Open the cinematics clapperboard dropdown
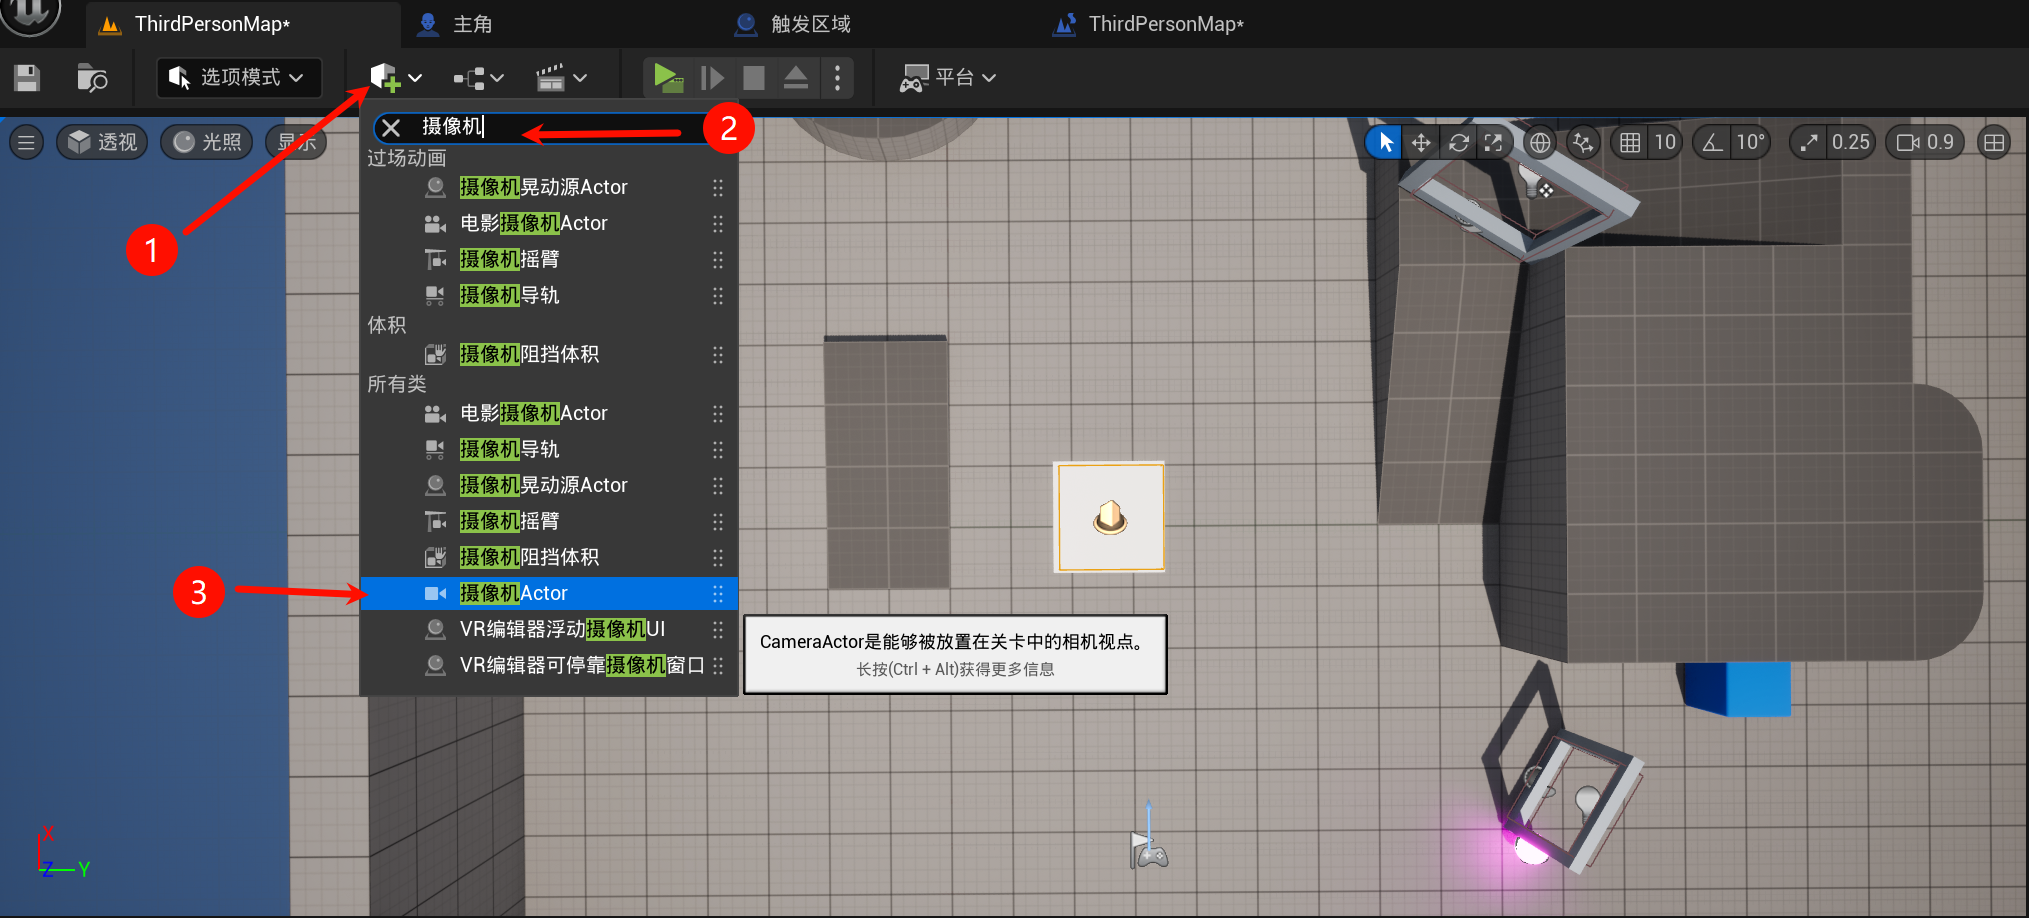Screen dimensions: 2029x918 pyautogui.click(x=561, y=78)
